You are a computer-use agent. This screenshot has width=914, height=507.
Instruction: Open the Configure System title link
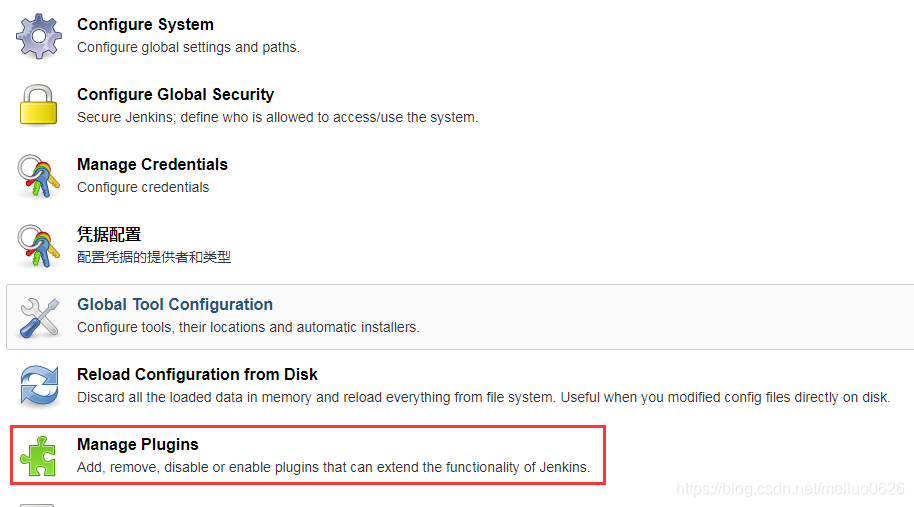(x=145, y=24)
